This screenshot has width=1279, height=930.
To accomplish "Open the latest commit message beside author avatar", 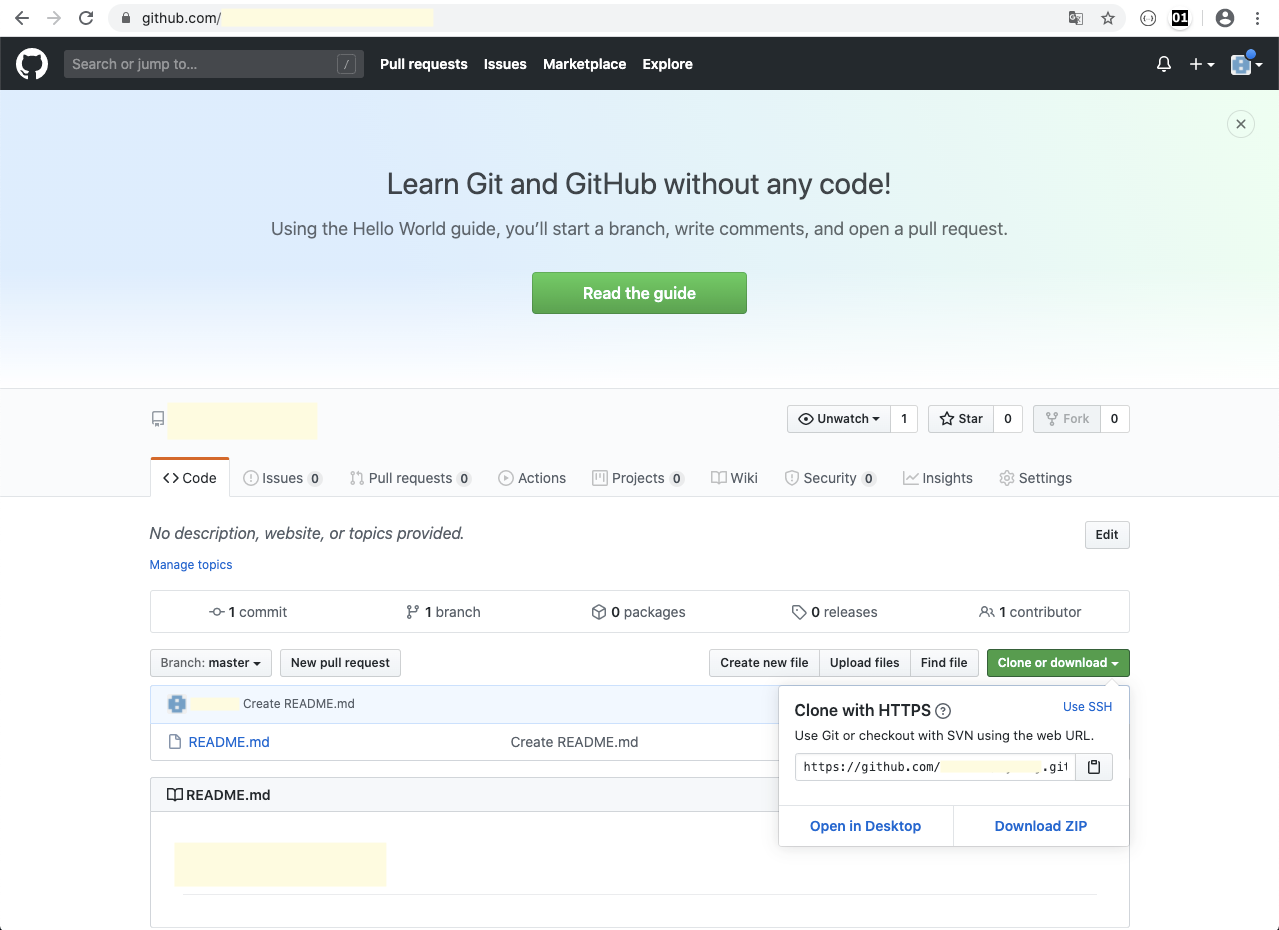I will pos(299,704).
